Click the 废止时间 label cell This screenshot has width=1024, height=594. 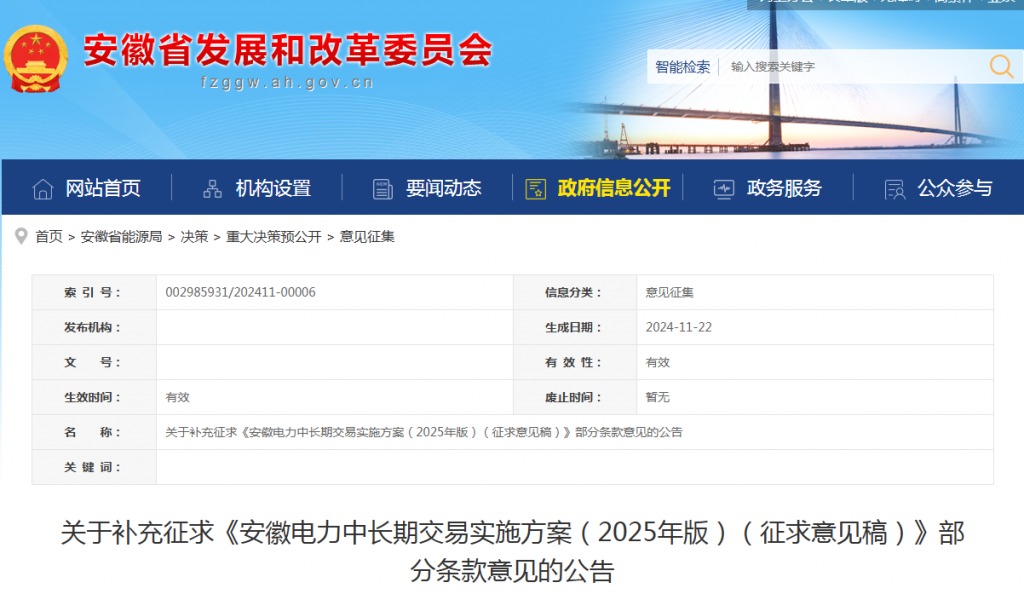575,398
